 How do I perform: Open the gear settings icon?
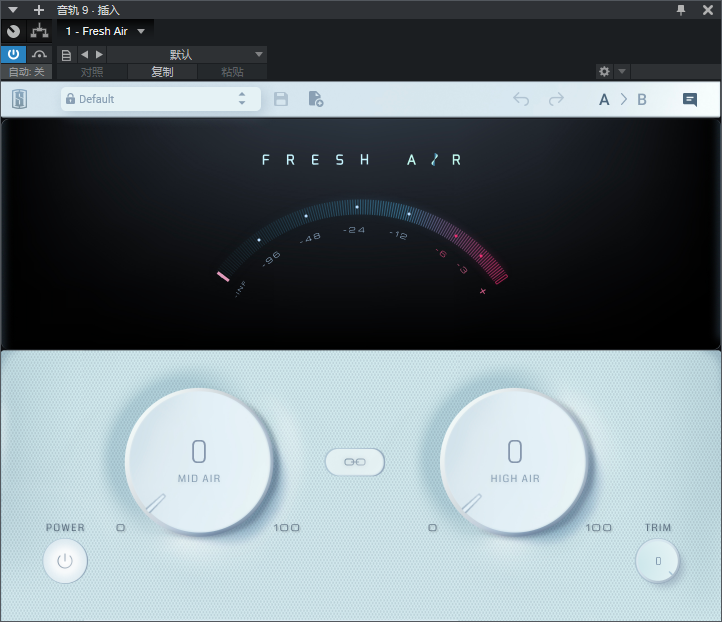click(x=604, y=71)
